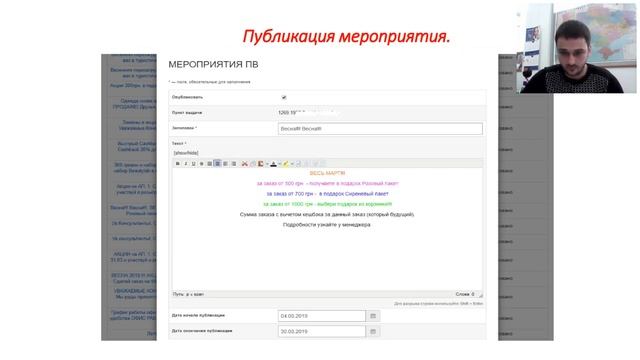Image resolution: width=640 pixels, height=360 pixels.
Task: Copy selection with the toolbar copy icon
Action: point(253,164)
